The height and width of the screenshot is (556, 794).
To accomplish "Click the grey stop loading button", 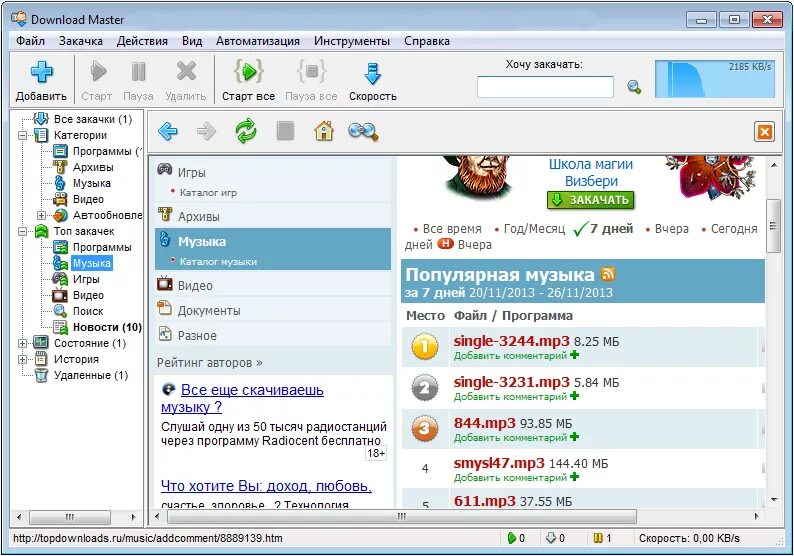I will tap(286, 131).
